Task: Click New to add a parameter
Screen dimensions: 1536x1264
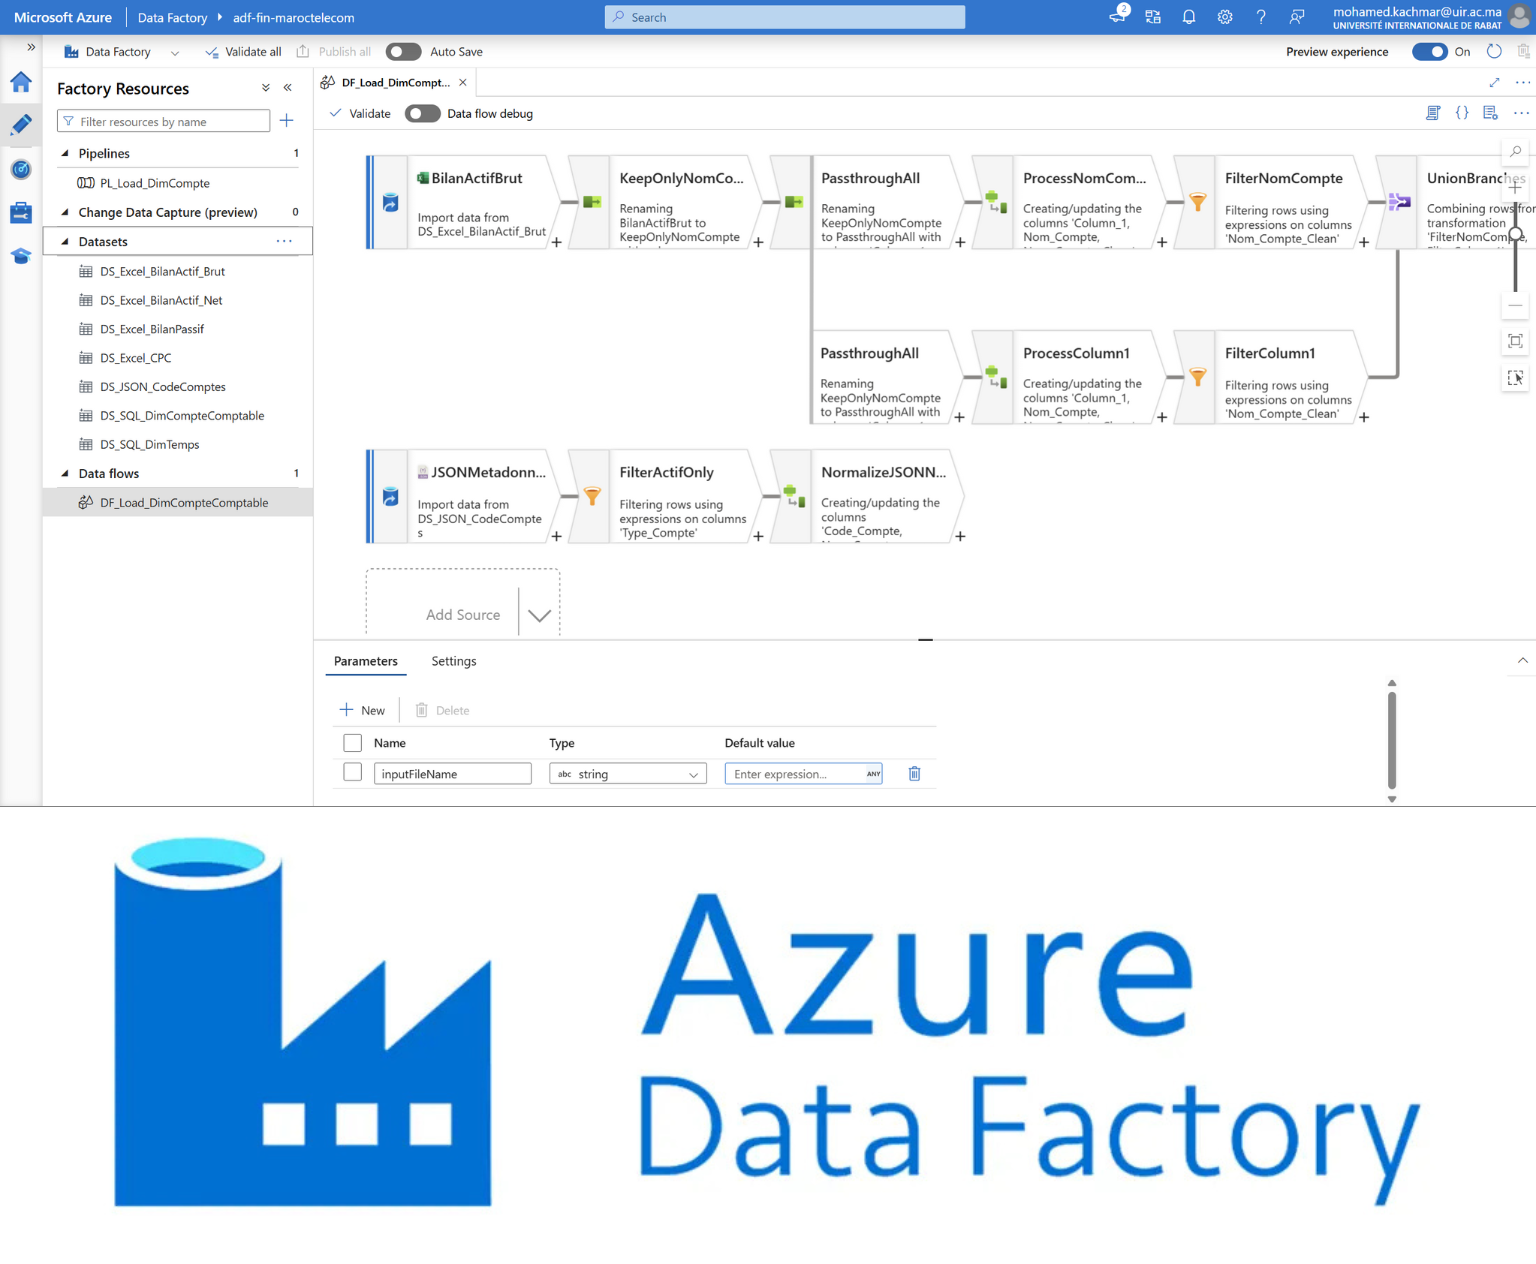Action: [x=362, y=710]
